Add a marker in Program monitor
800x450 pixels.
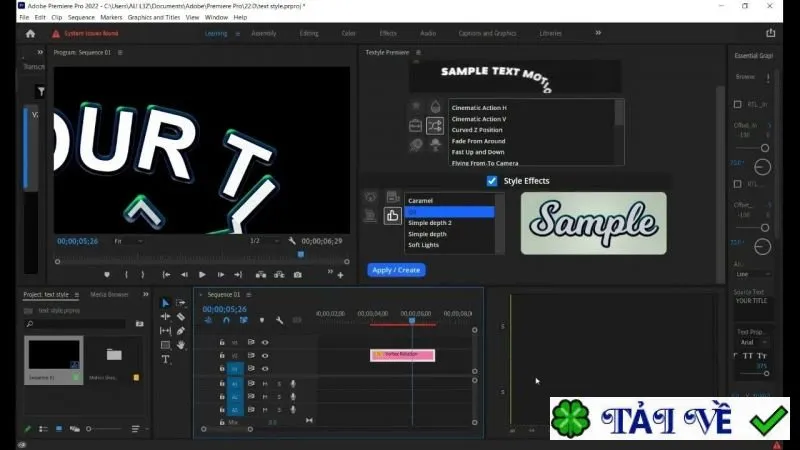[107, 274]
